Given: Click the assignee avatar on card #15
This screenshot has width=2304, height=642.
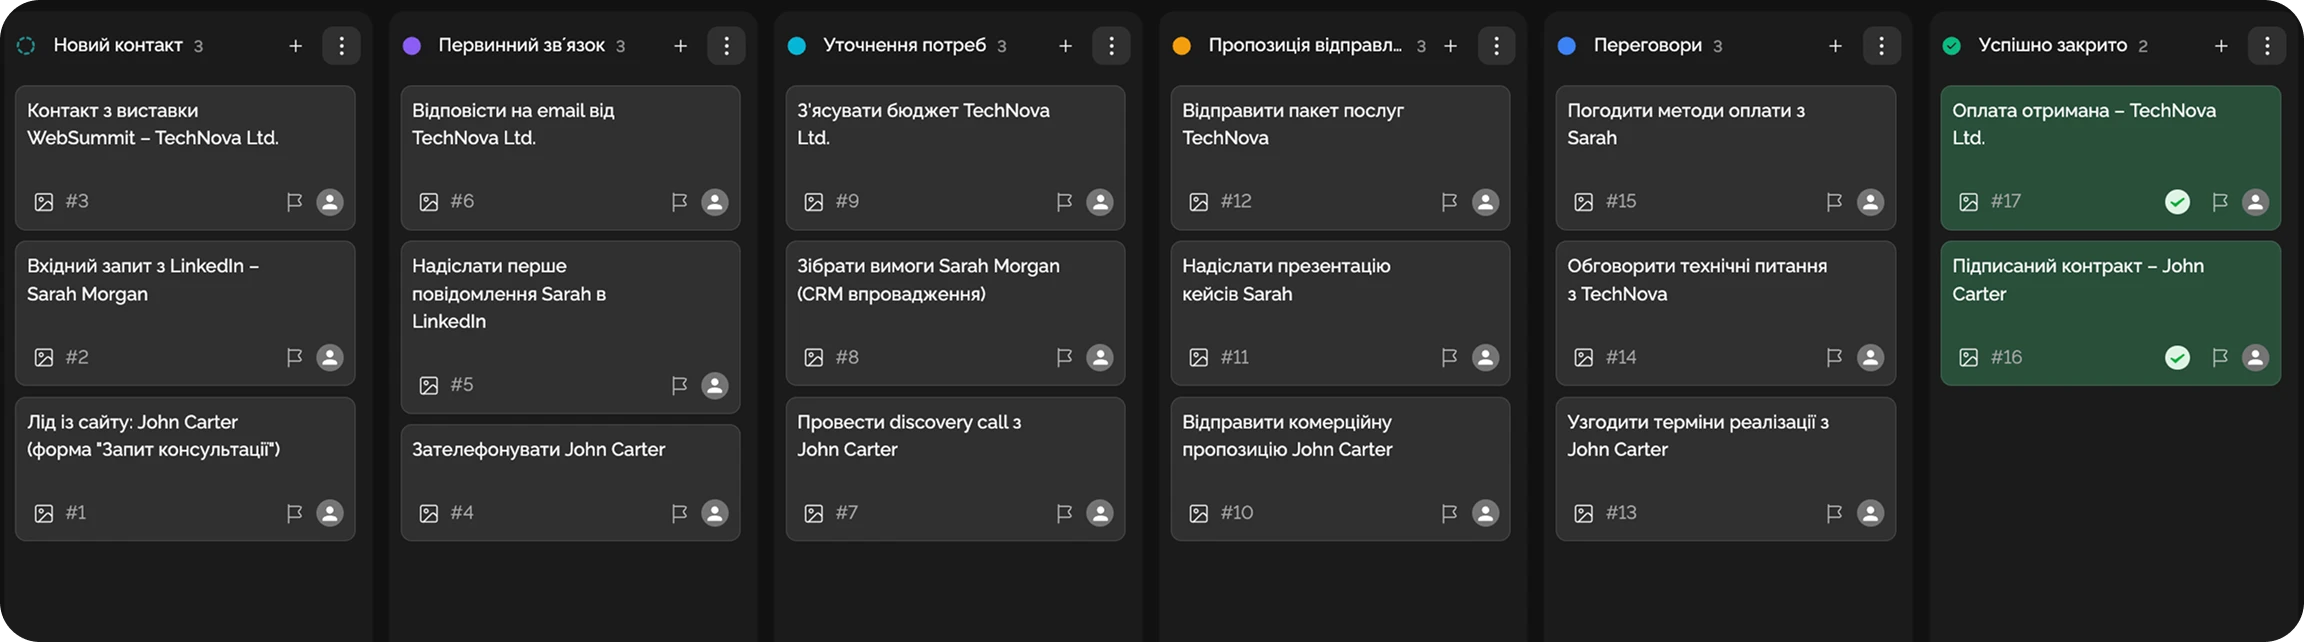Looking at the screenshot, I should tap(1870, 202).
